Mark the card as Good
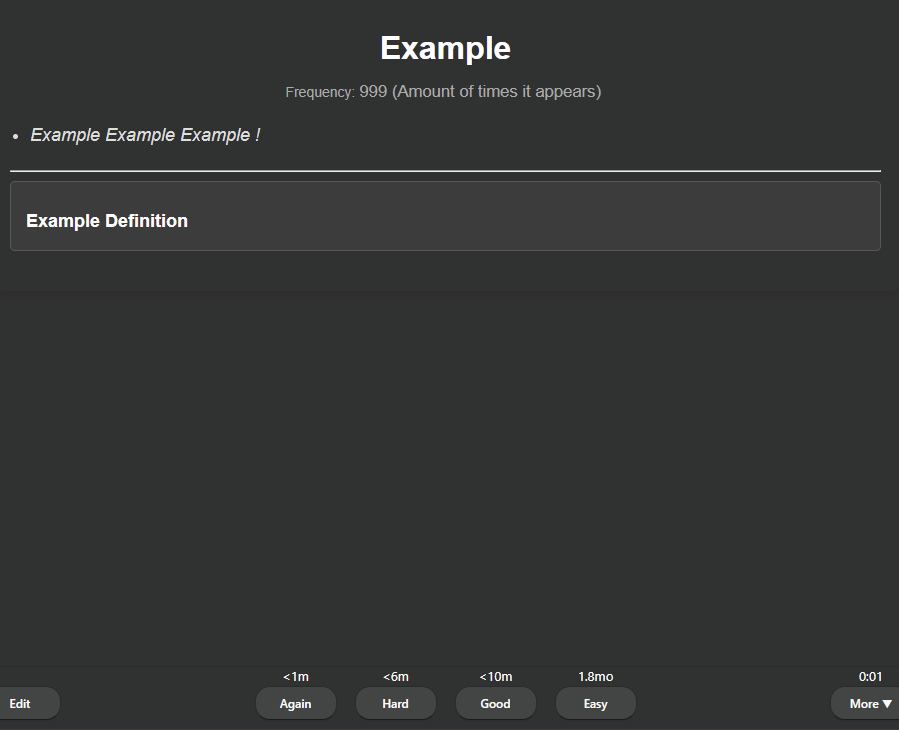 tap(495, 703)
